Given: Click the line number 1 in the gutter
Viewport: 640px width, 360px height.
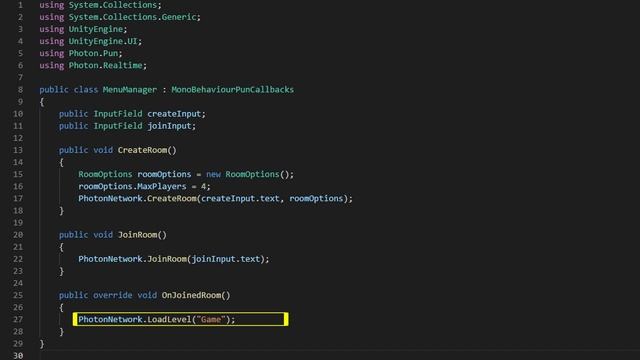Looking at the screenshot, I should (20, 5).
